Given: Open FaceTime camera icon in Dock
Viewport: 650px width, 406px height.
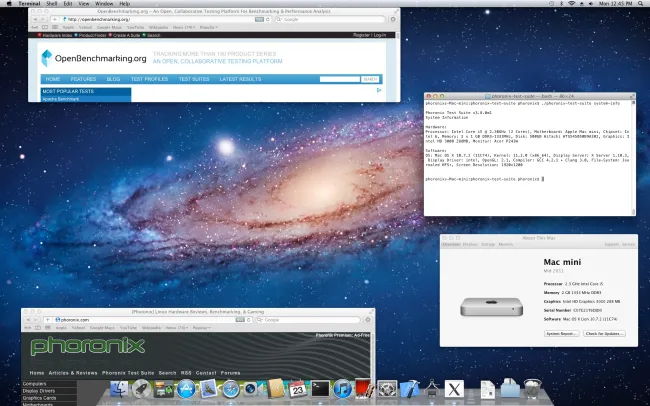Looking at the screenshot, I should 253,389.
